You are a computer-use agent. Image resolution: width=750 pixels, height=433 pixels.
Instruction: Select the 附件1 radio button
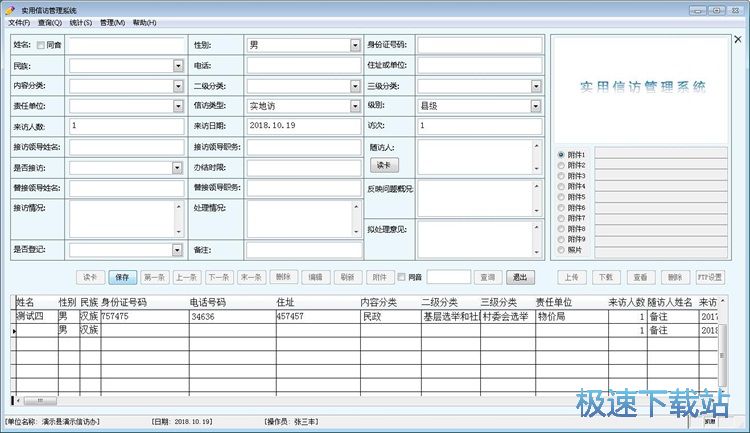point(561,155)
